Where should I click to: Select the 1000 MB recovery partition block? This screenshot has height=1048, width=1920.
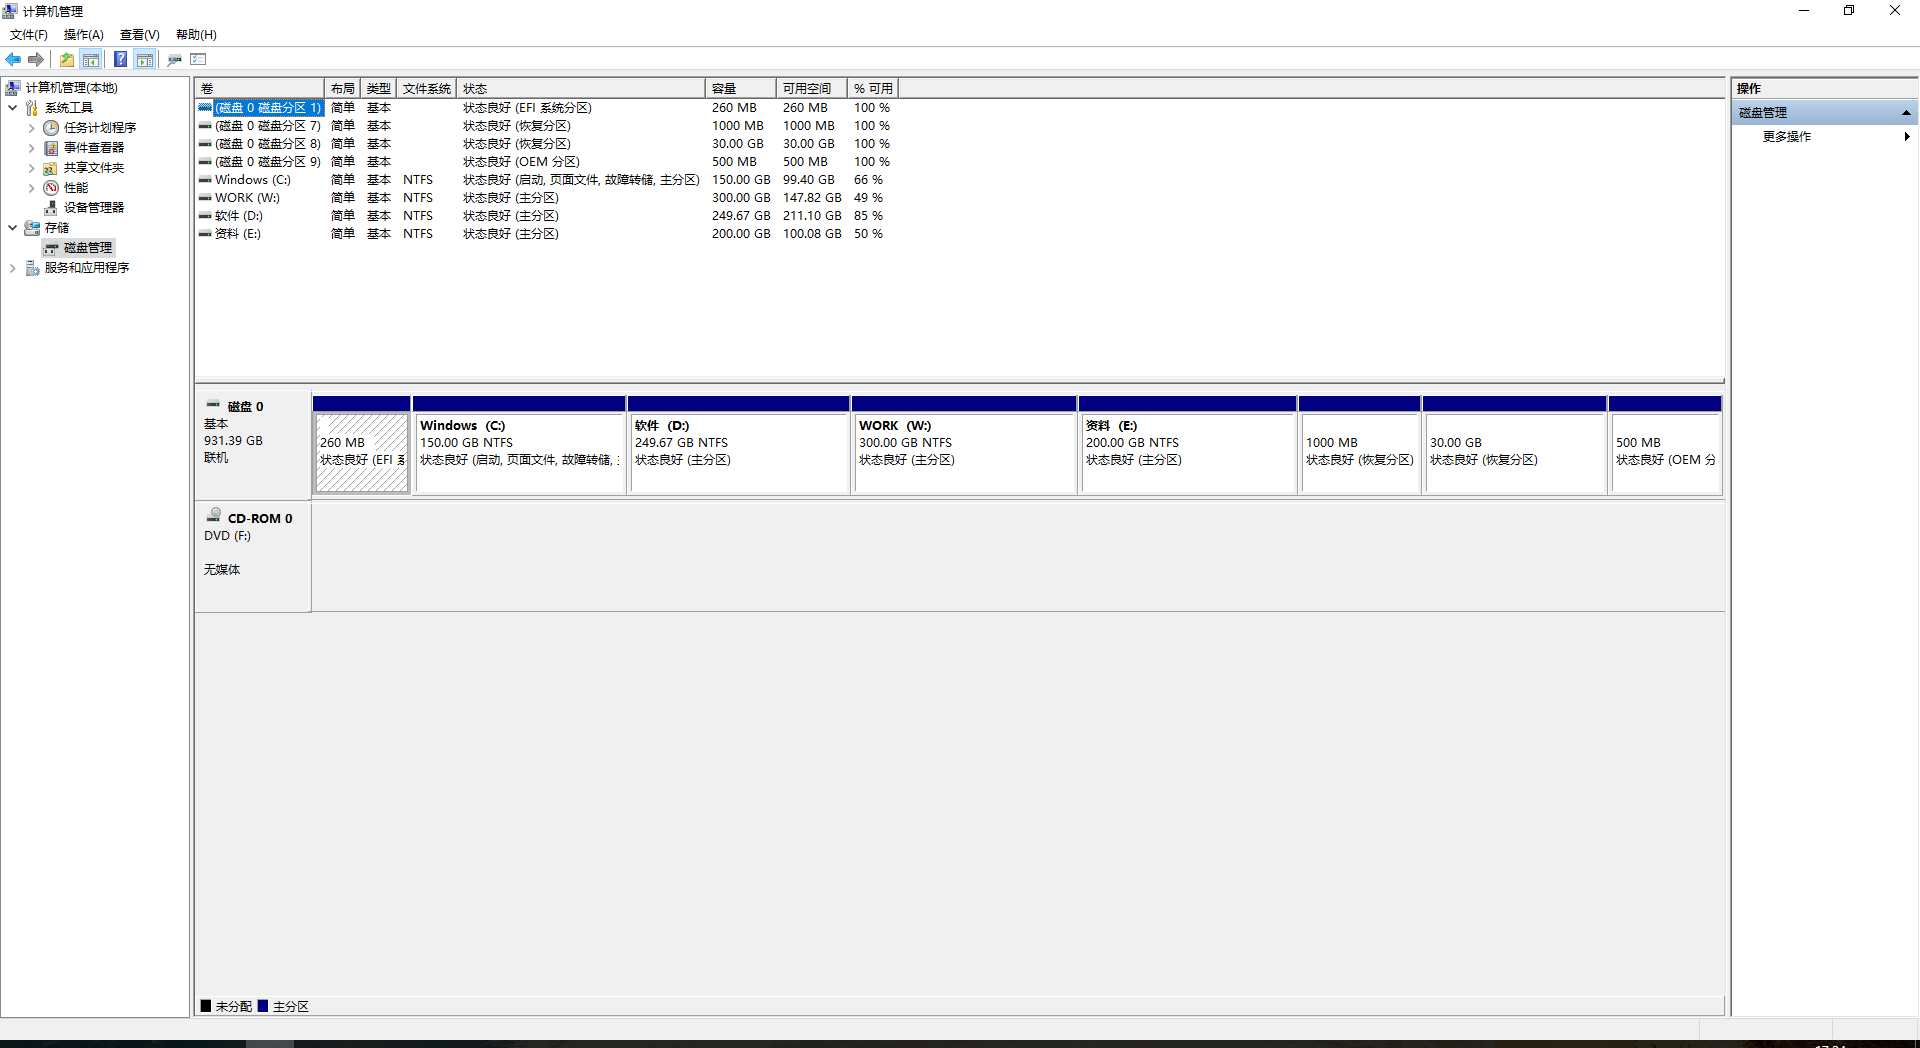click(x=1360, y=445)
